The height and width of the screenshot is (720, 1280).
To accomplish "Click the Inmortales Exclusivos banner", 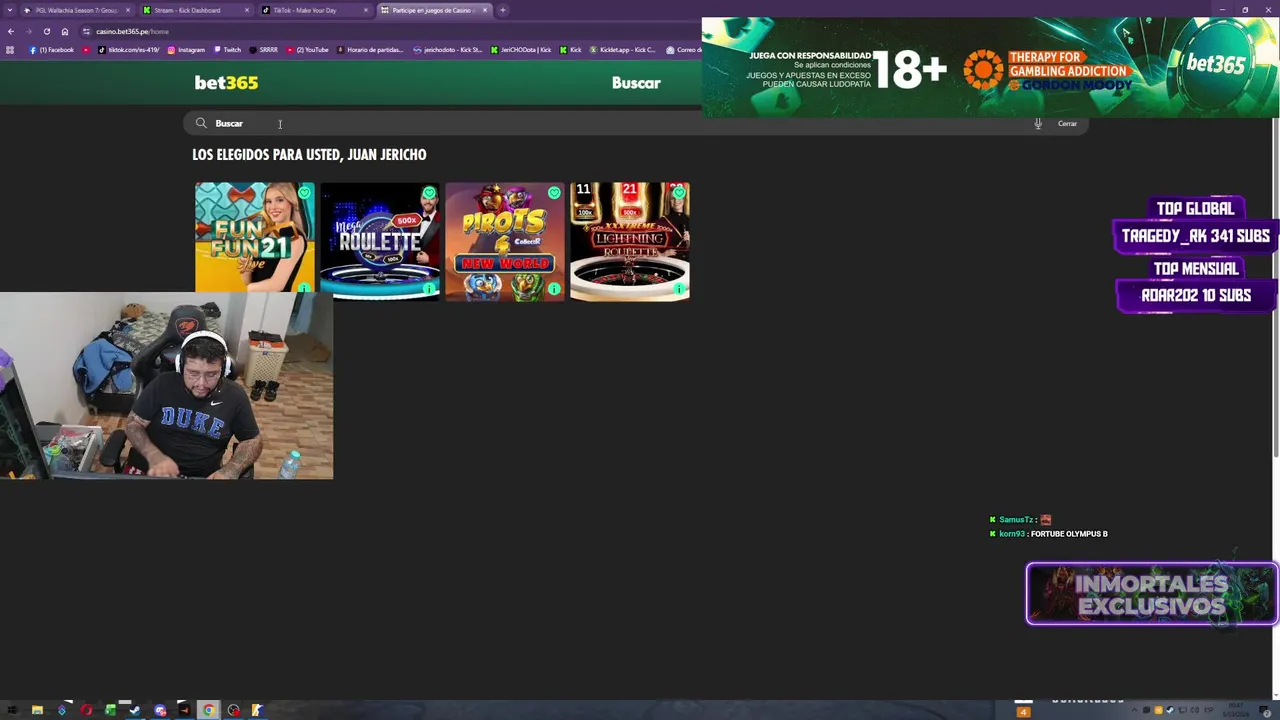I will 1152,594.
